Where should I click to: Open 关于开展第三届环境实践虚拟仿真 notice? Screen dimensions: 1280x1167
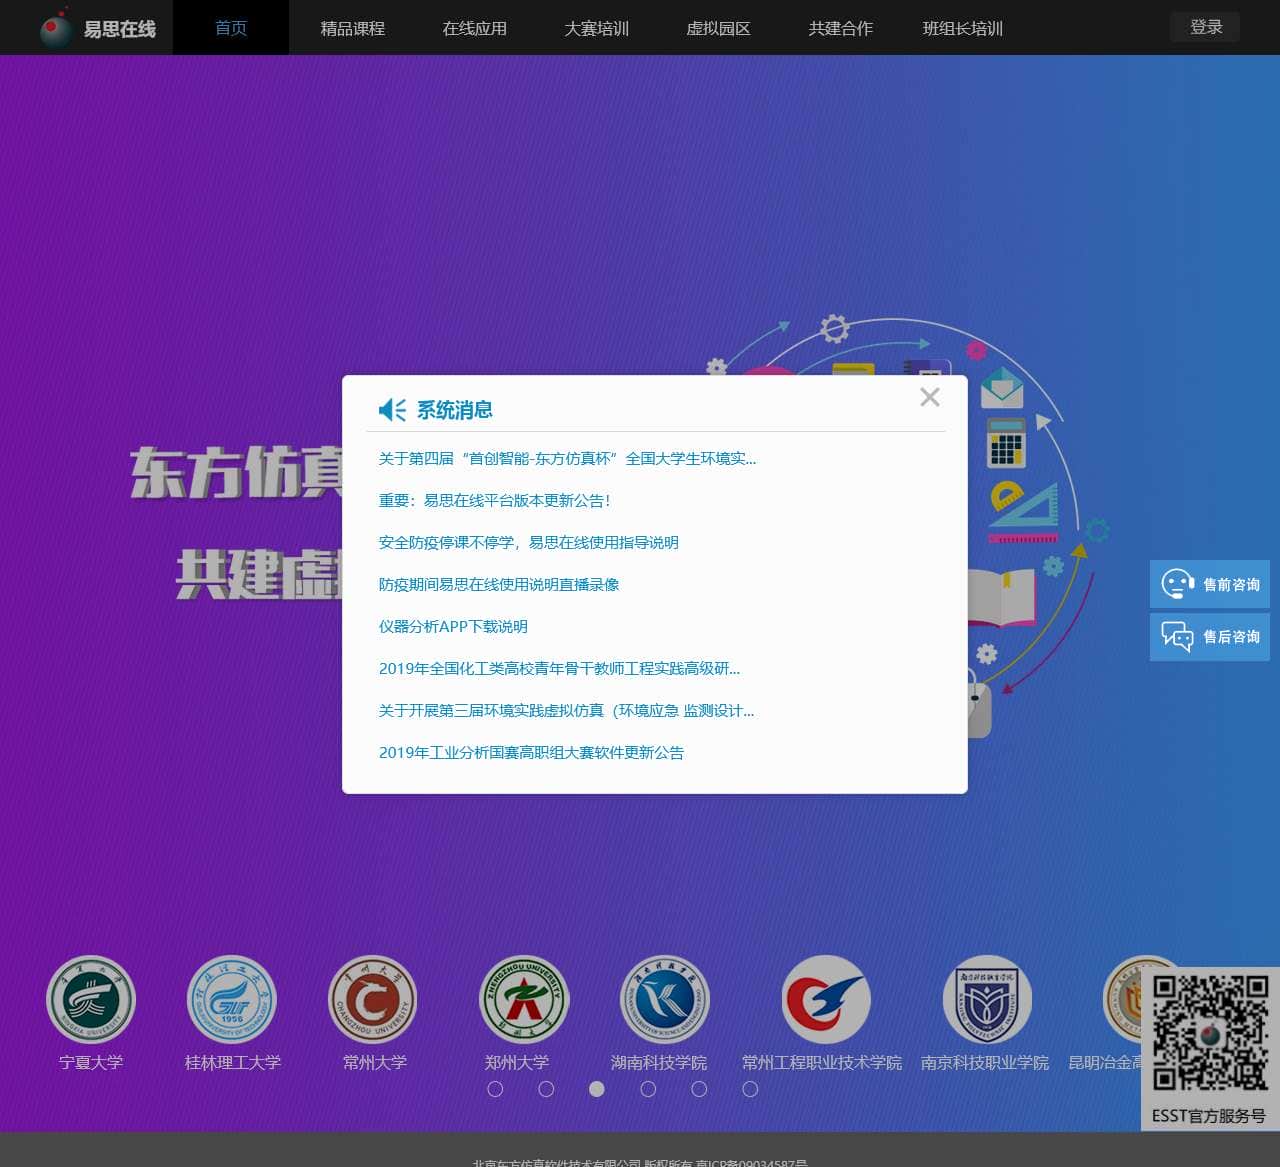(x=566, y=711)
